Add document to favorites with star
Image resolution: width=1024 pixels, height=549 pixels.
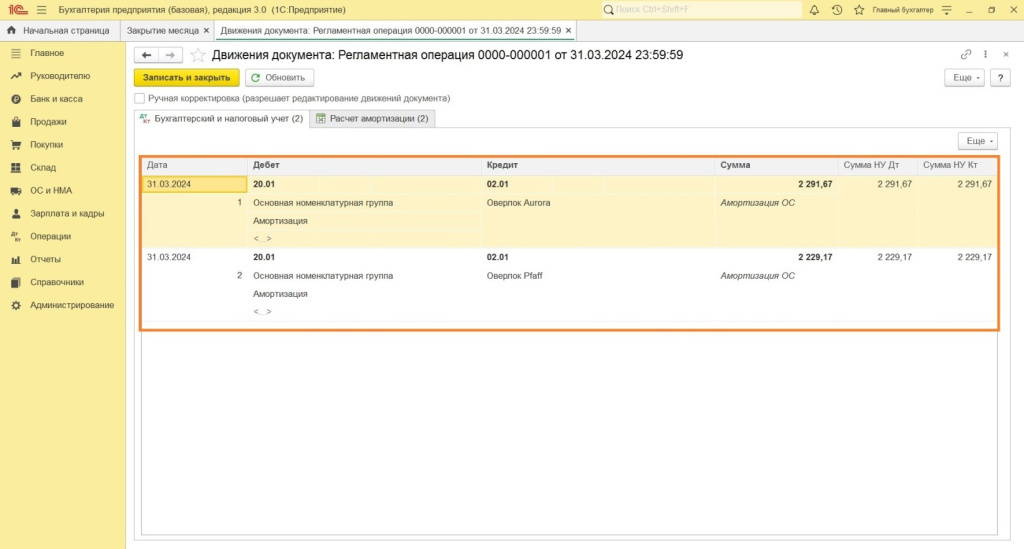click(x=198, y=55)
